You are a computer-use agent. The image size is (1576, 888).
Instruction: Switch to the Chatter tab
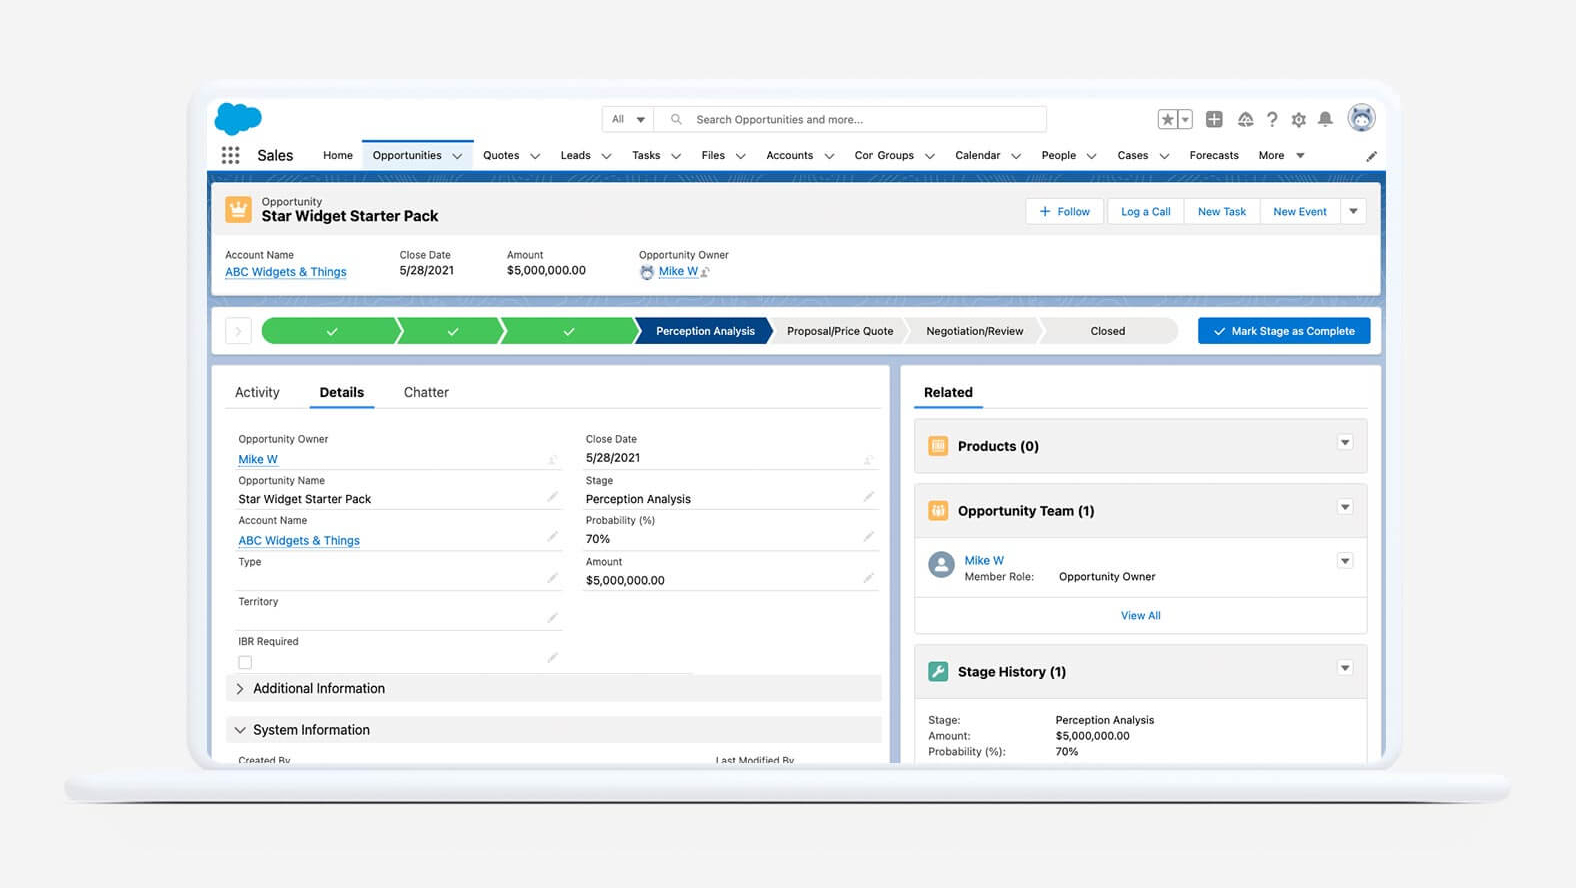coord(426,392)
